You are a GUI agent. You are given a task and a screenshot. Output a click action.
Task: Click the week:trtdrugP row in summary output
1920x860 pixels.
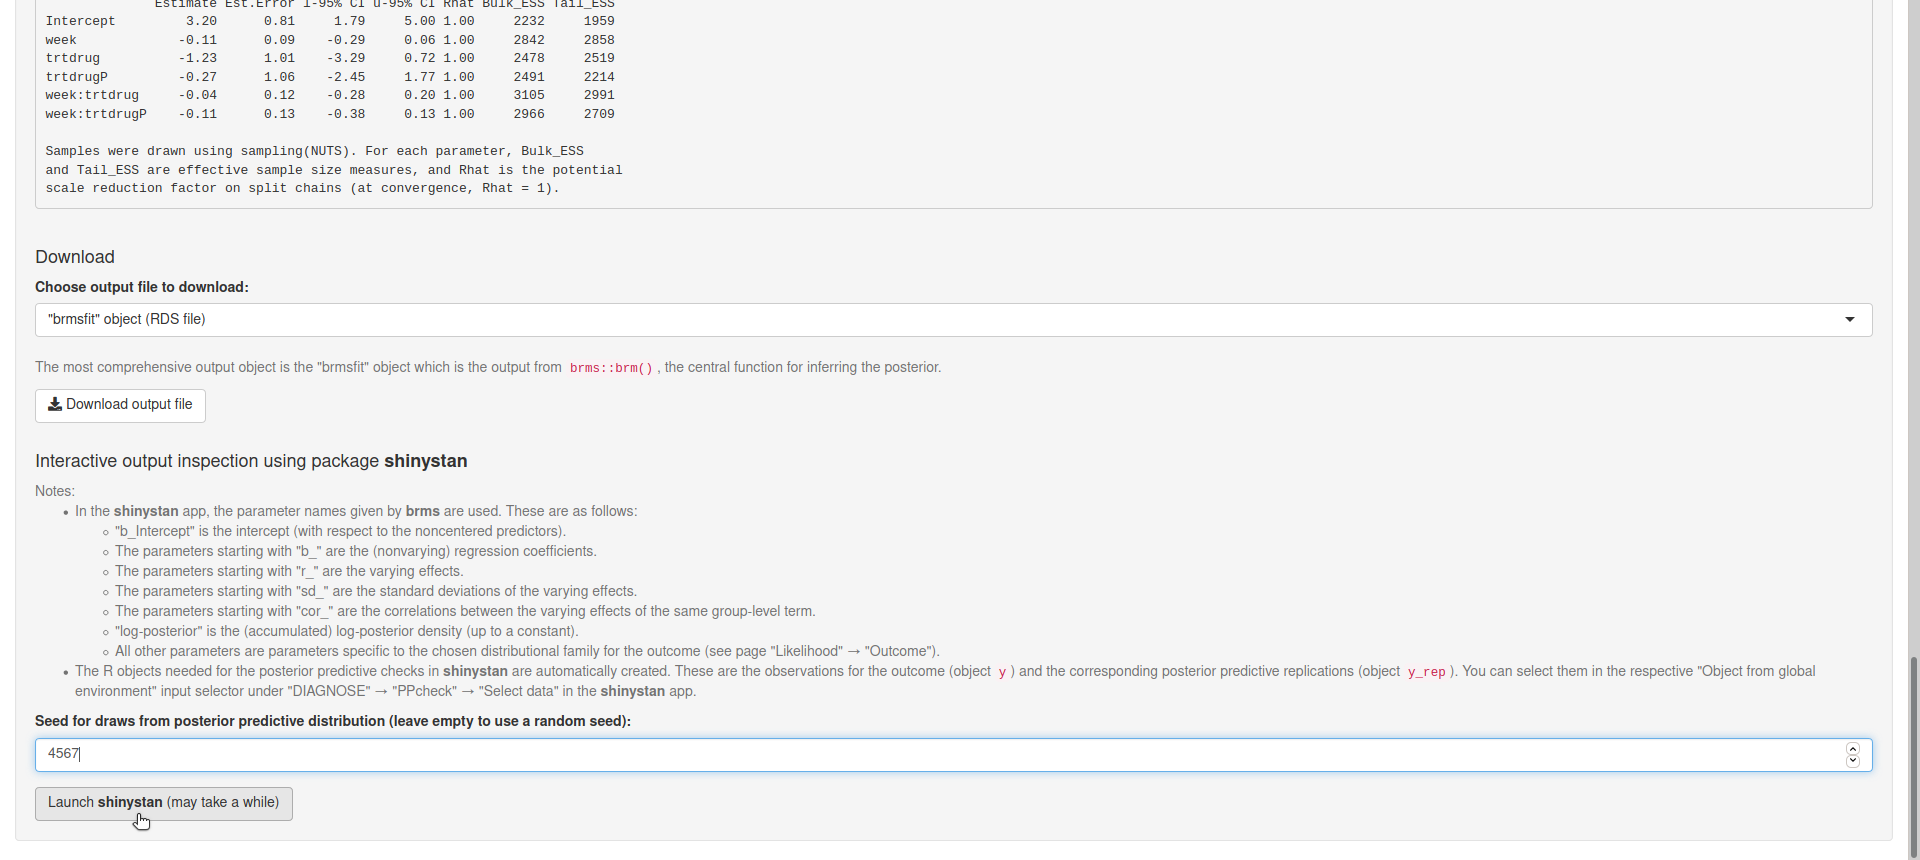[x=96, y=114]
